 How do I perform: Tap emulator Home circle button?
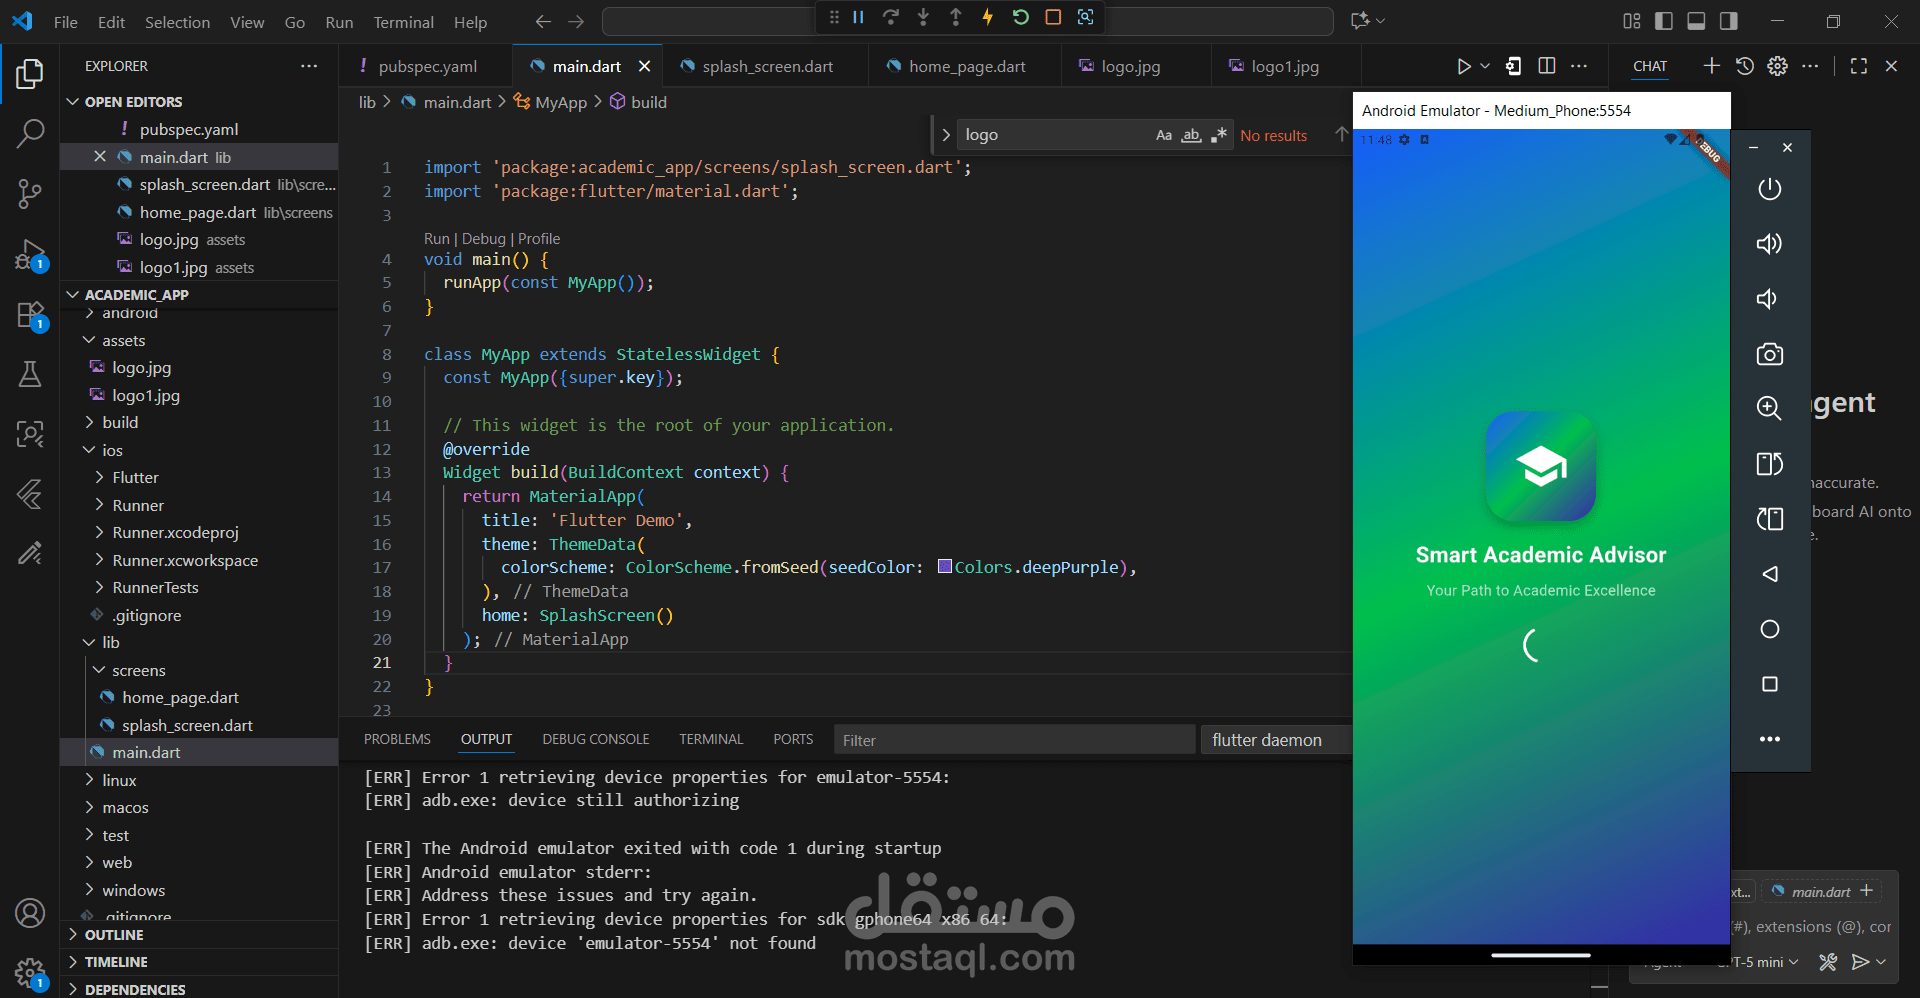pyautogui.click(x=1769, y=629)
